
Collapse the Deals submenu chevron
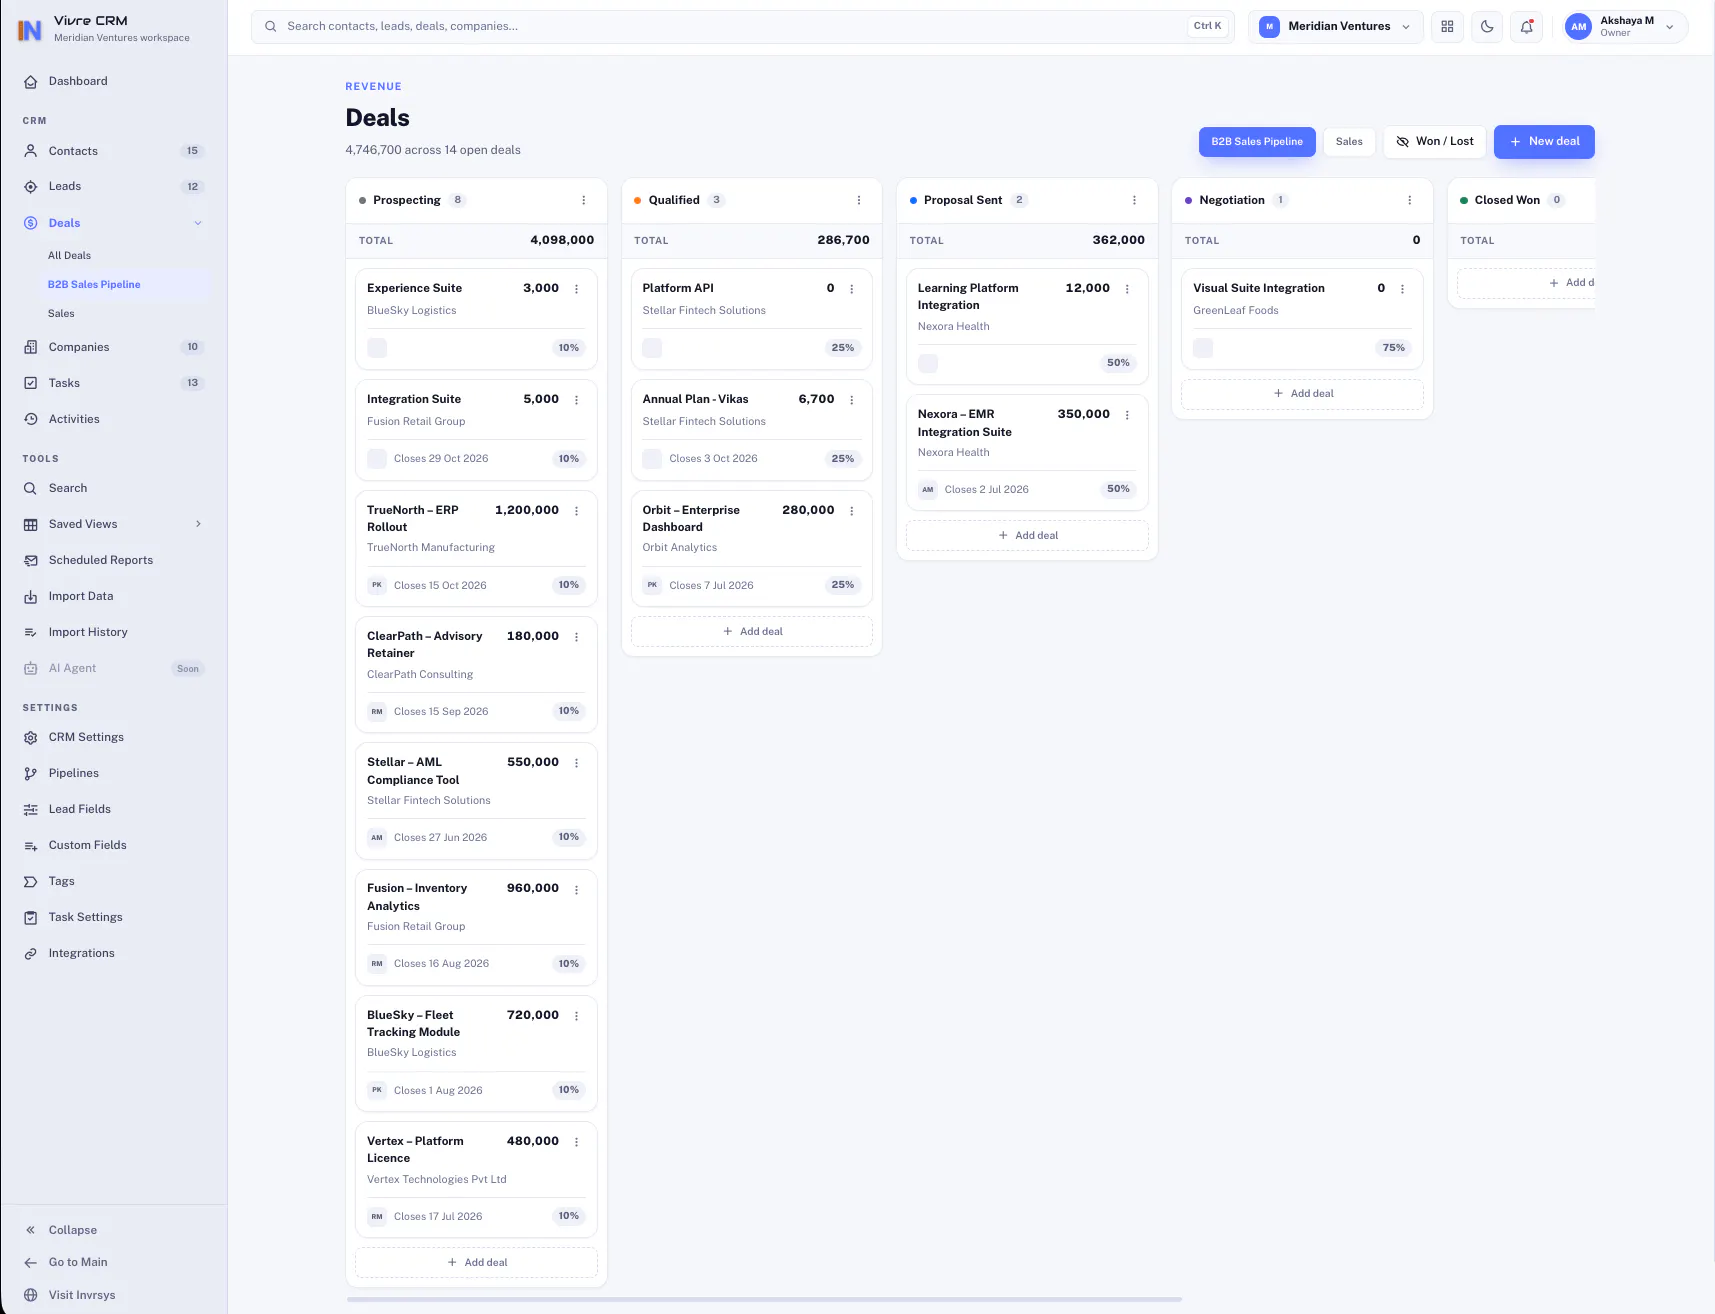click(x=198, y=223)
